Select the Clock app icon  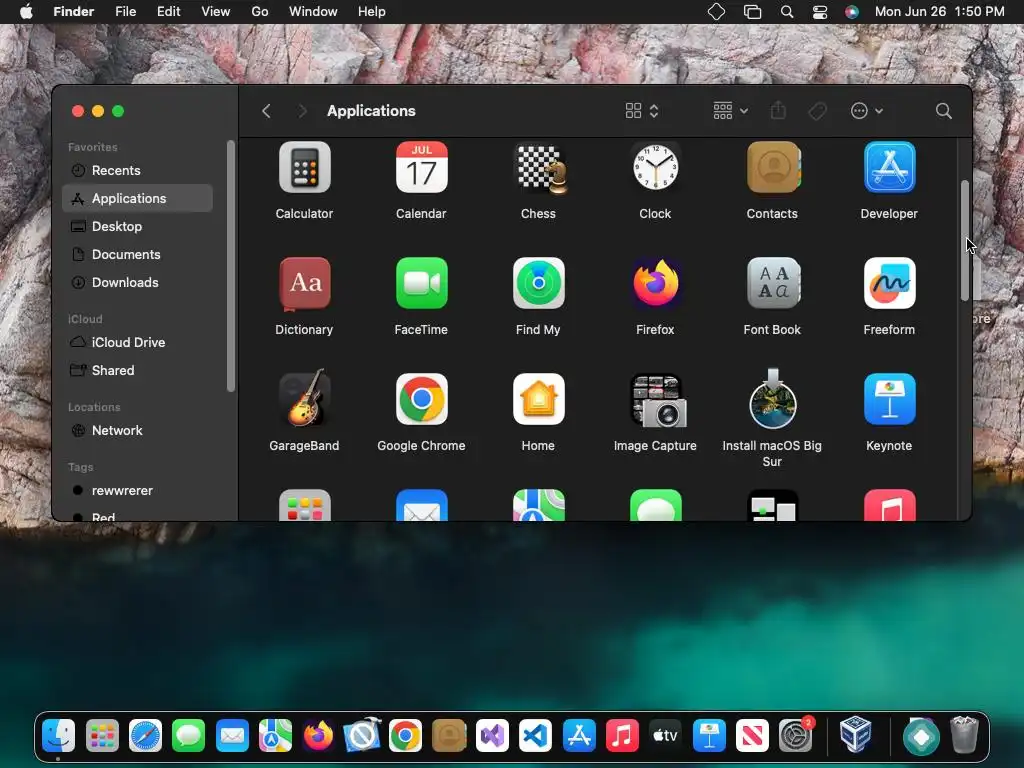click(655, 168)
